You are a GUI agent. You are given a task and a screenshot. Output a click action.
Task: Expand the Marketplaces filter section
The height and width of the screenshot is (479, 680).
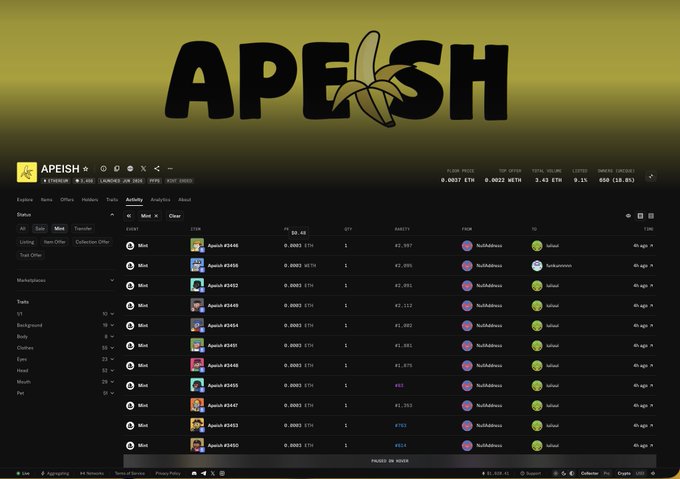pyautogui.click(x=65, y=280)
